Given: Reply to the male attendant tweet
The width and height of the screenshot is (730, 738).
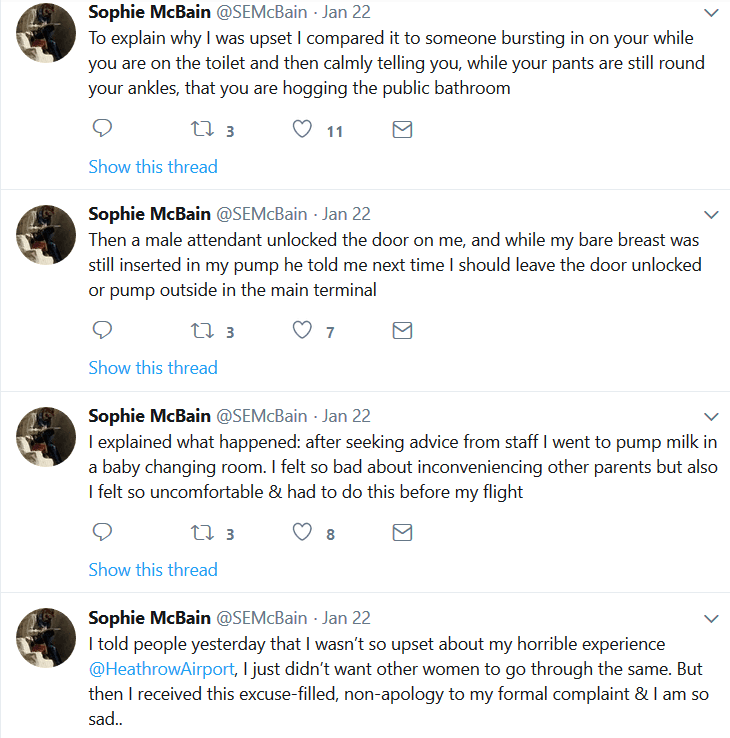Looking at the screenshot, I should coord(102,330).
